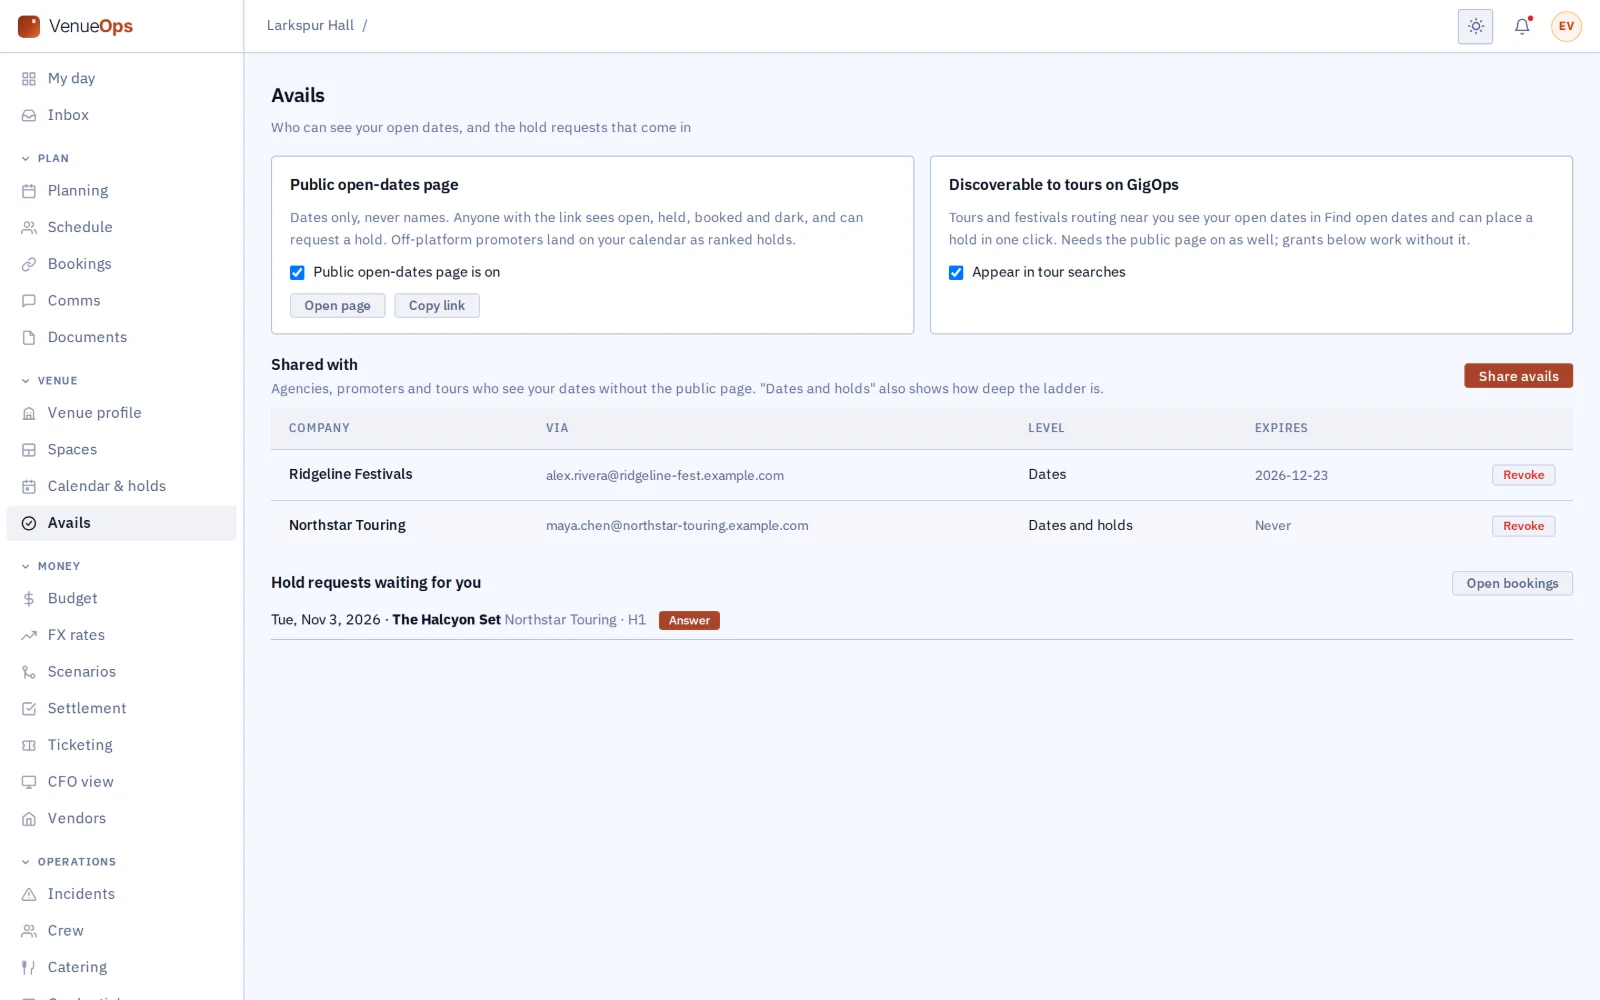Viewport: 1600px width, 1000px height.
Task: Uncheck Appear in tour searches
Action: (x=956, y=272)
